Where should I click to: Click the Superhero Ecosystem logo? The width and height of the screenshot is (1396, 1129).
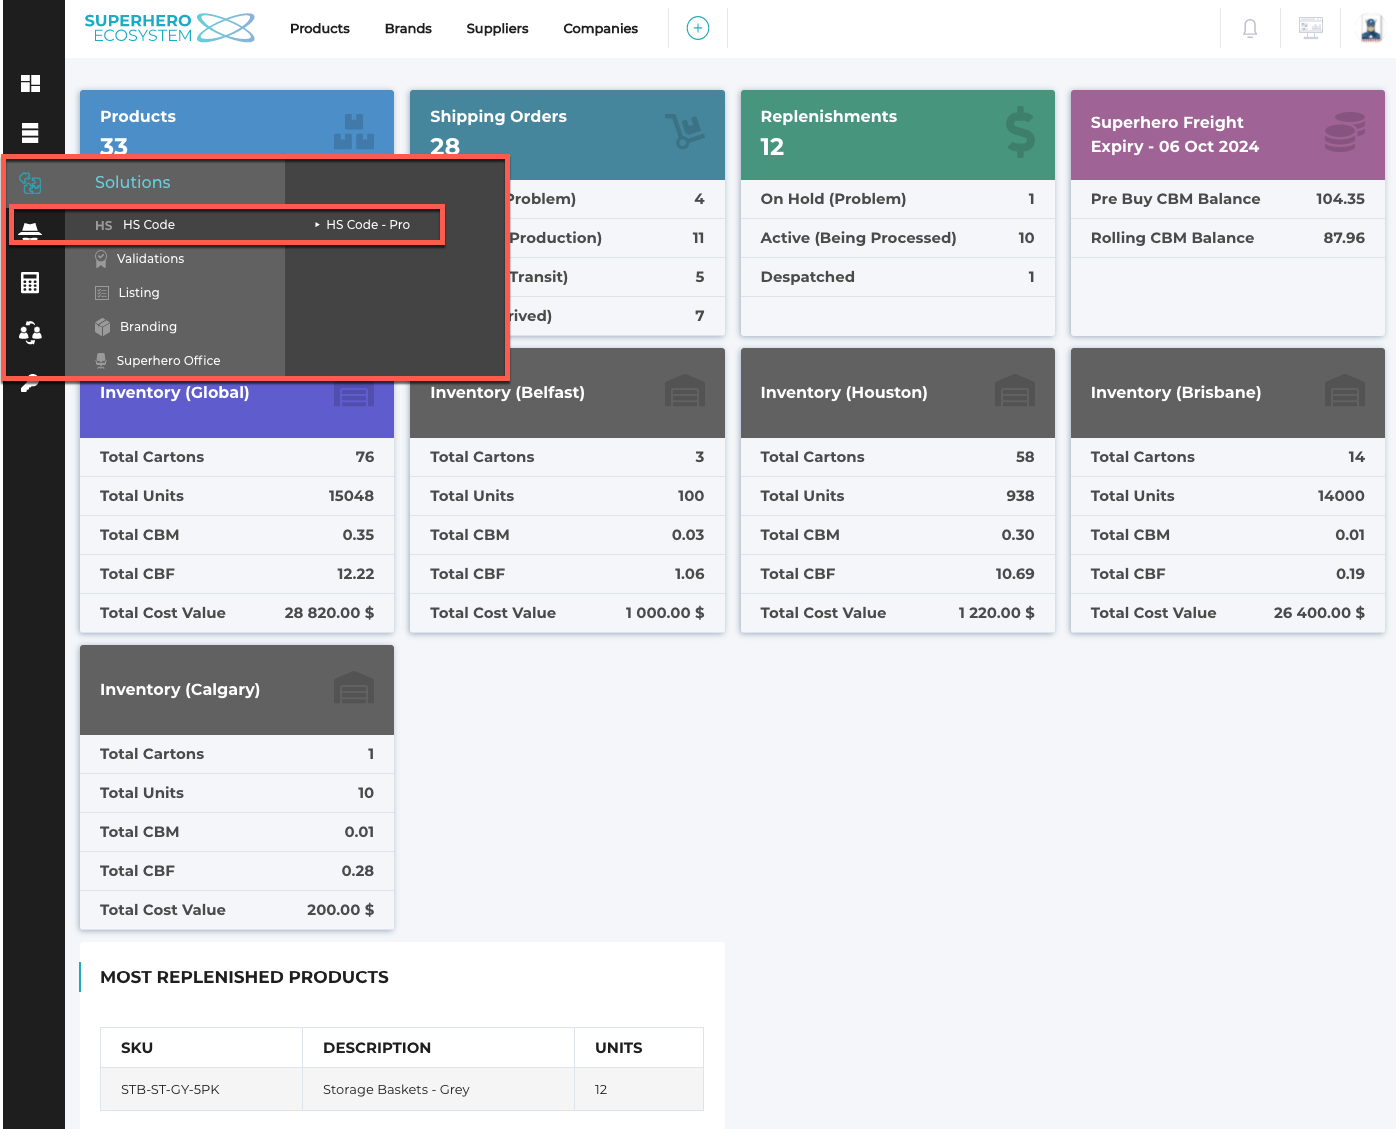pyautogui.click(x=169, y=28)
